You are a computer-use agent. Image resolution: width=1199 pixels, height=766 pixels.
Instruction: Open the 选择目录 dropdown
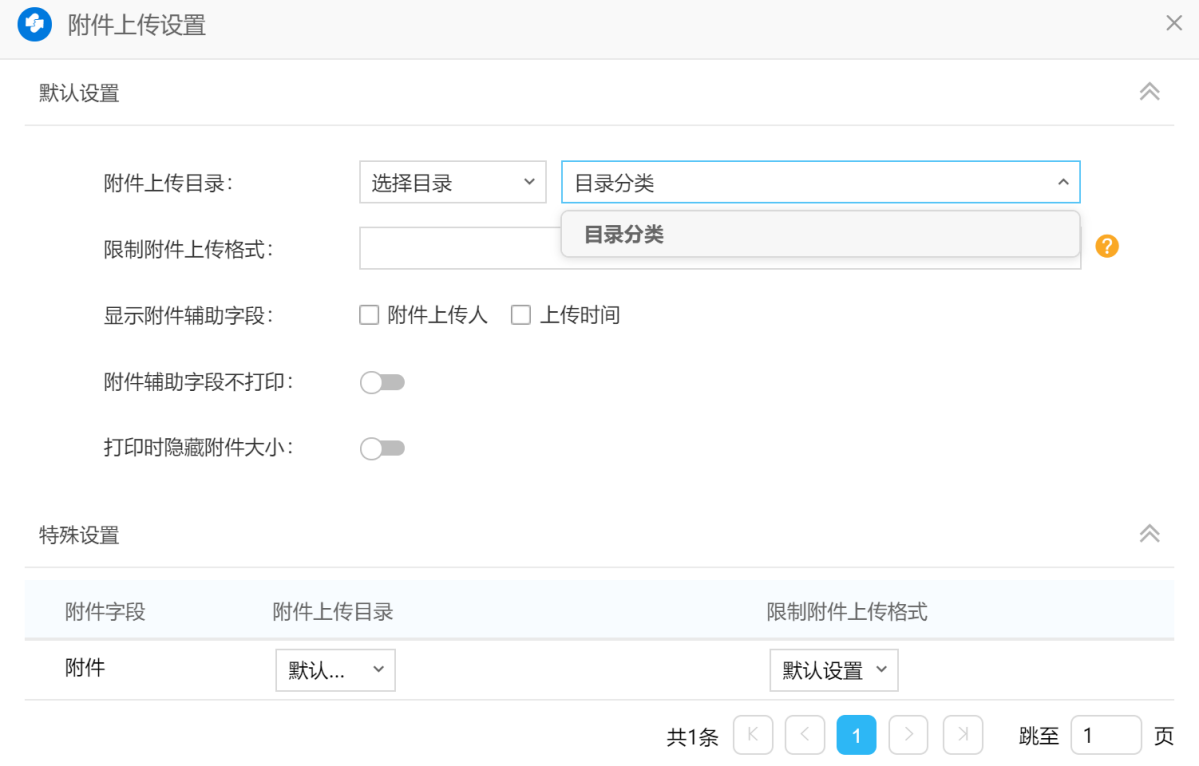click(x=452, y=183)
